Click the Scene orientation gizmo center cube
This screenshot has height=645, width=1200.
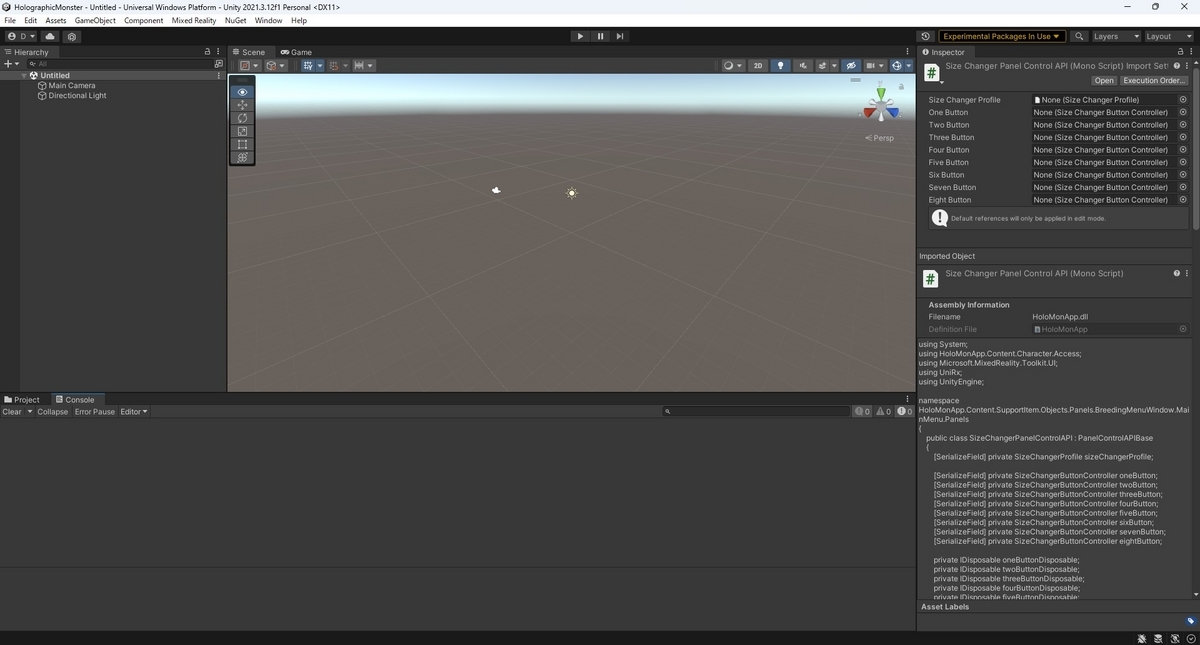pyautogui.click(x=880, y=105)
